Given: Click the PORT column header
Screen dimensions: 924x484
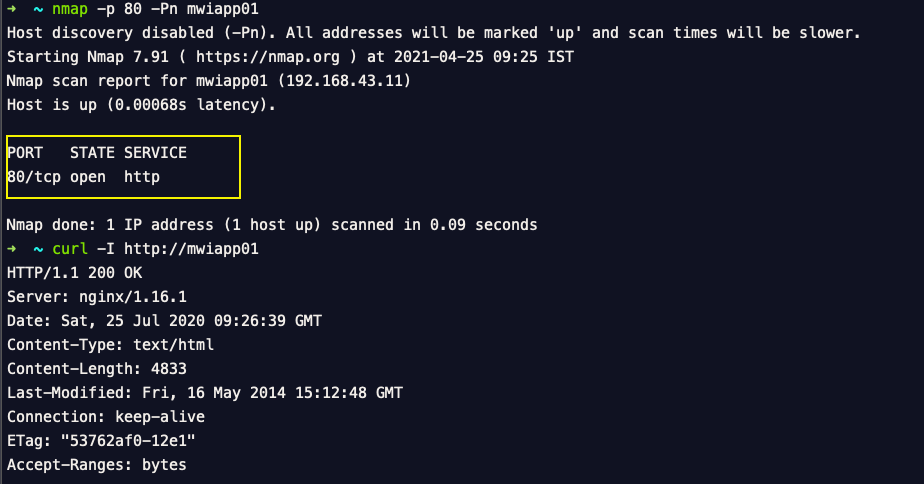Looking at the screenshot, I should (25, 153).
